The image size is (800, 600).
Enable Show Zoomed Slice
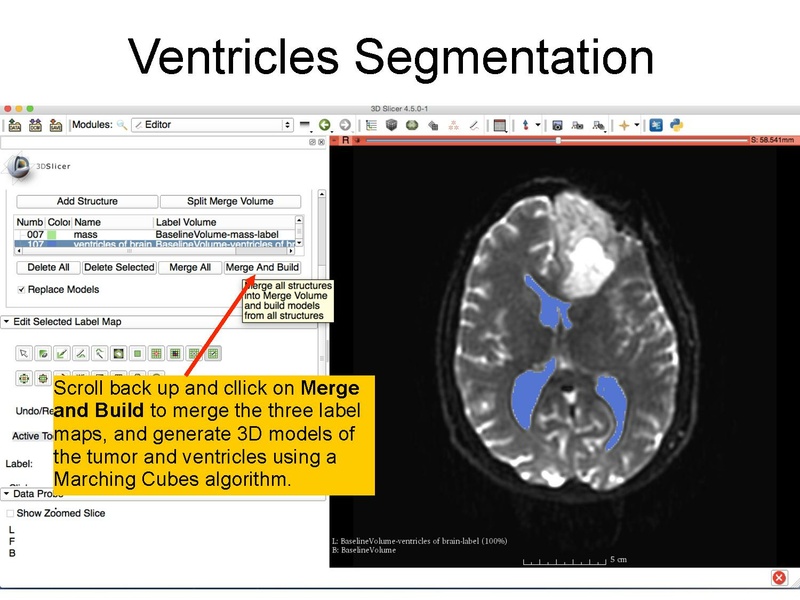click(9, 513)
